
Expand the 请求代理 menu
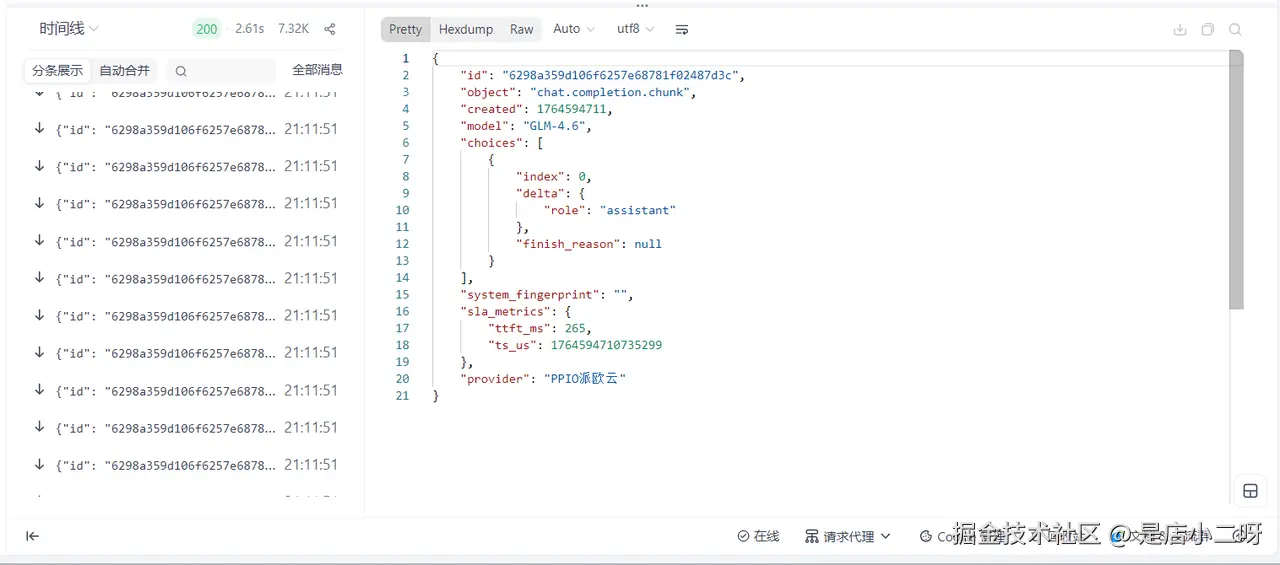coord(848,536)
